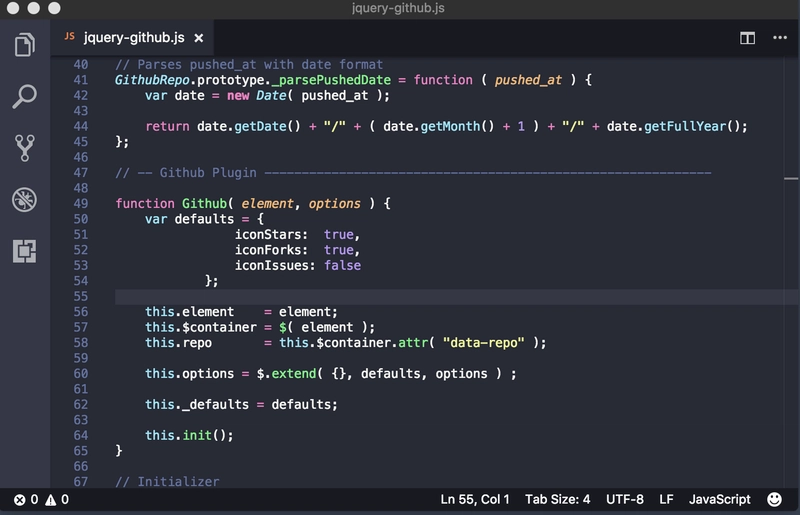Change file encoding via UTF-8

pyautogui.click(x=624, y=499)
